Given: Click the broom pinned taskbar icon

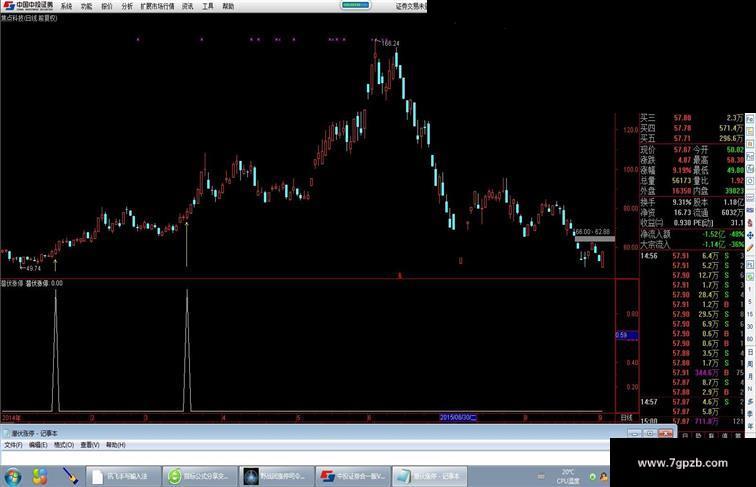Looking at the screenshot, I should point(70,476).
